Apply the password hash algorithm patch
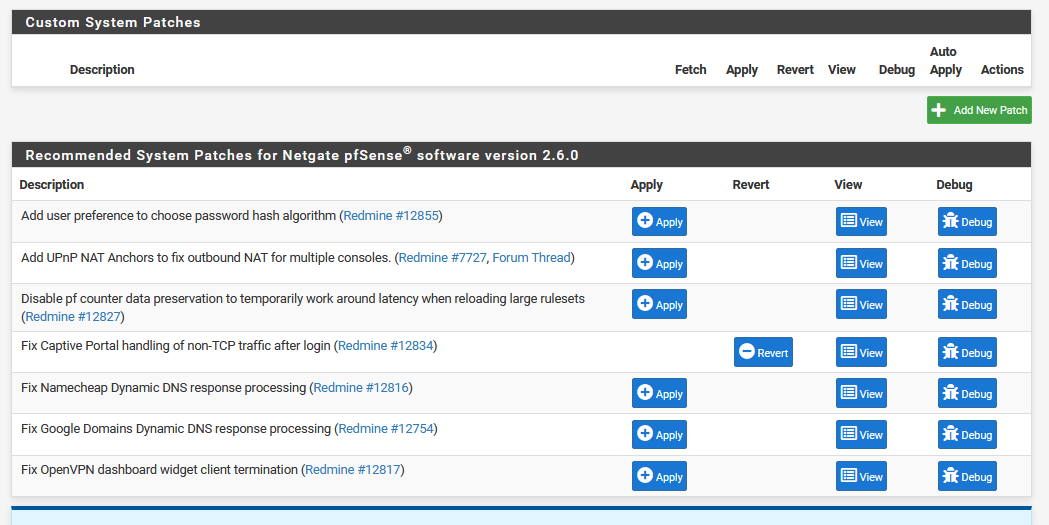Viewport: 1049px width, 525px height. 659,221
